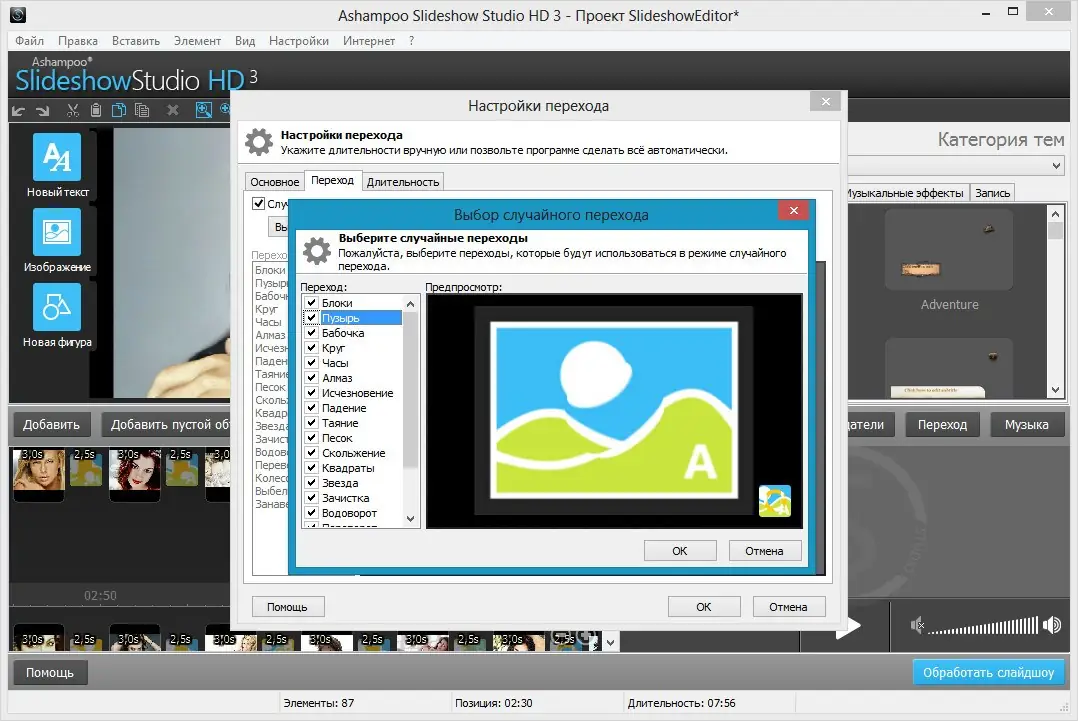
Task: Add shape with Новая фигура icon
Action: [x=57, y=307]
